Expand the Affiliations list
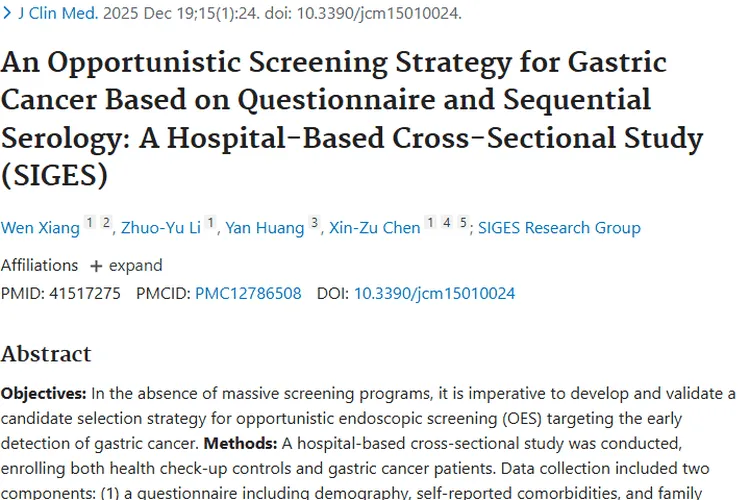 pos(126,265)
